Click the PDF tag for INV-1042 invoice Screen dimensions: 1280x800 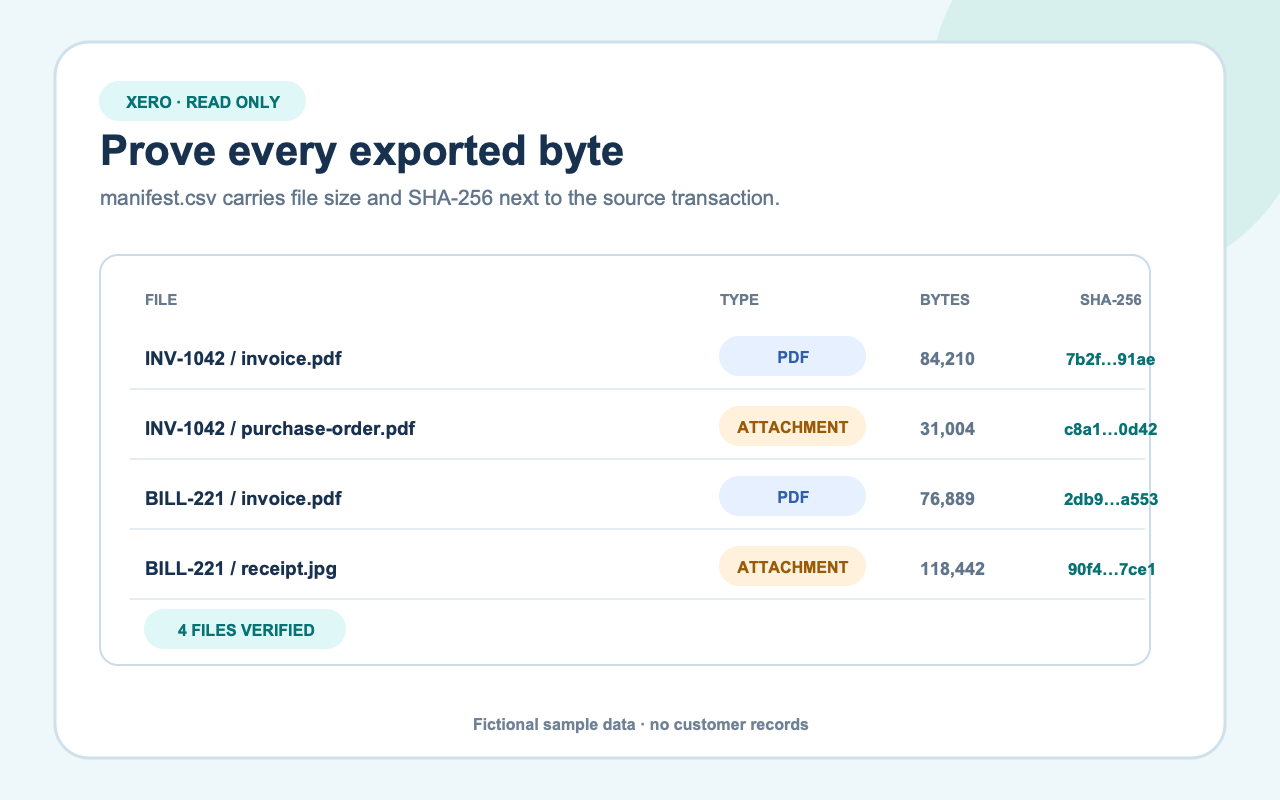click(792, 356)
